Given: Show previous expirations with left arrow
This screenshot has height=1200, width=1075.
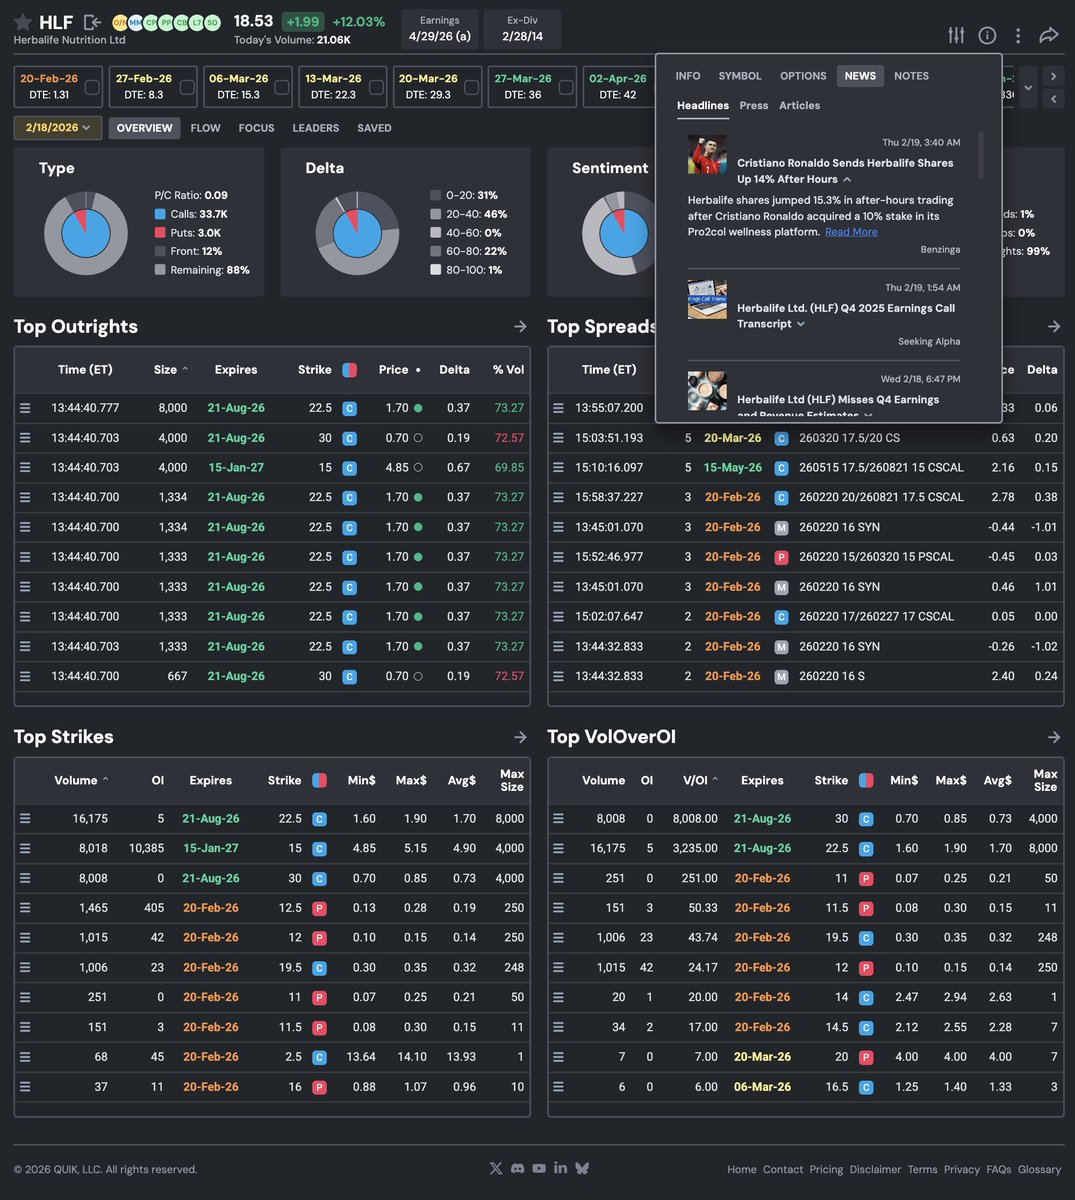Looking at the screenshot, I should pos(1052,98).
